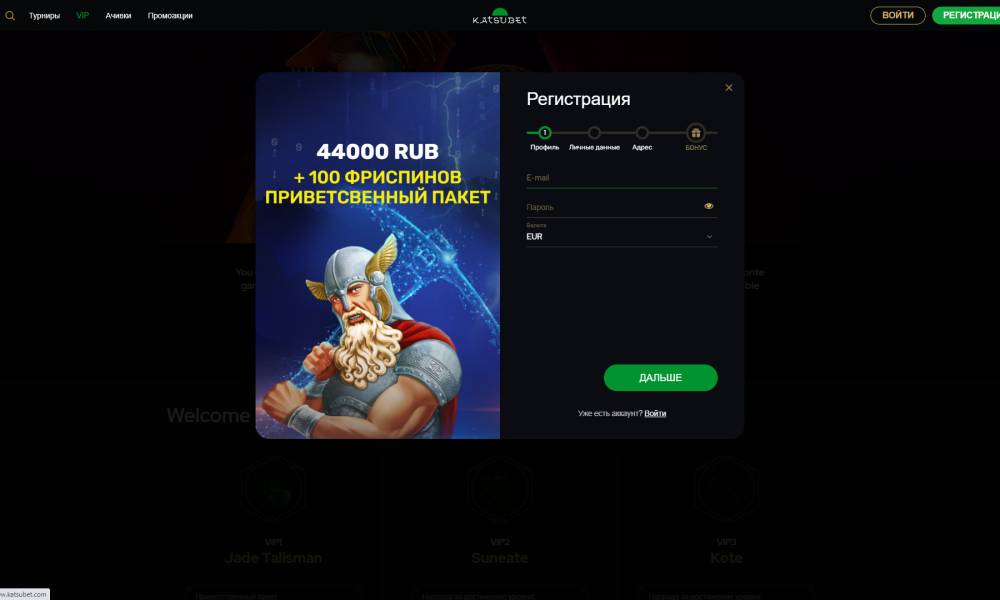
Task: Open Промоакции in top navigation
Action: [x=170, y=16]
